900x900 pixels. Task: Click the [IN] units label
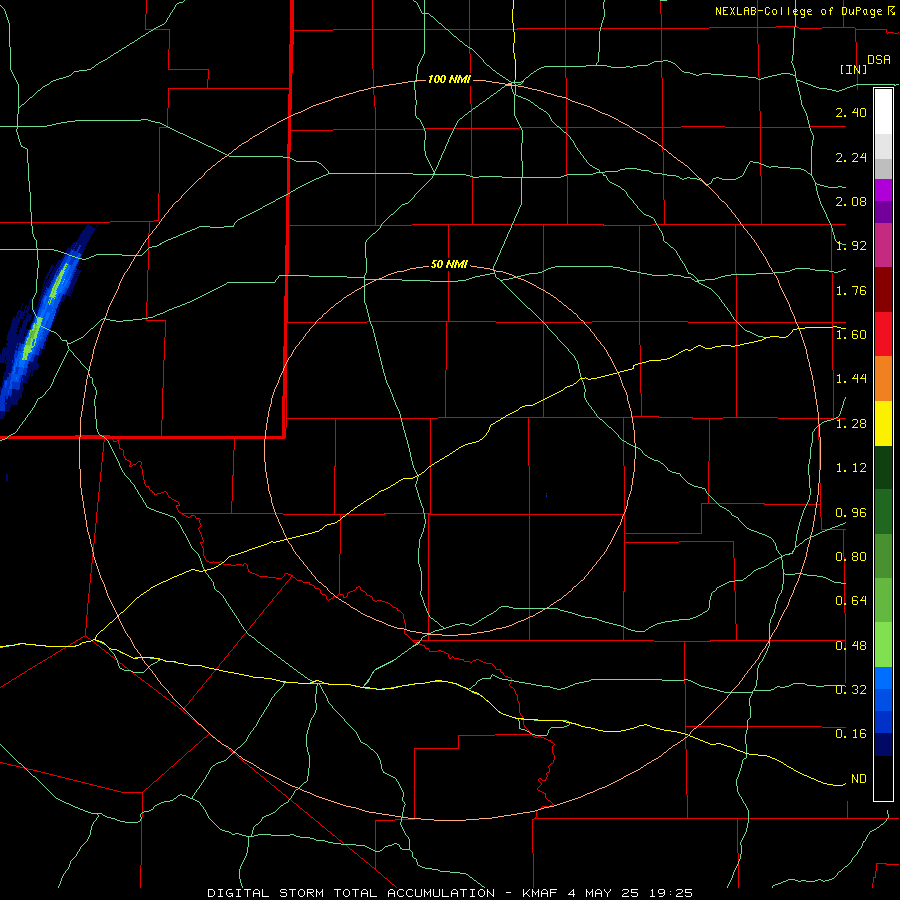[853, 69]
